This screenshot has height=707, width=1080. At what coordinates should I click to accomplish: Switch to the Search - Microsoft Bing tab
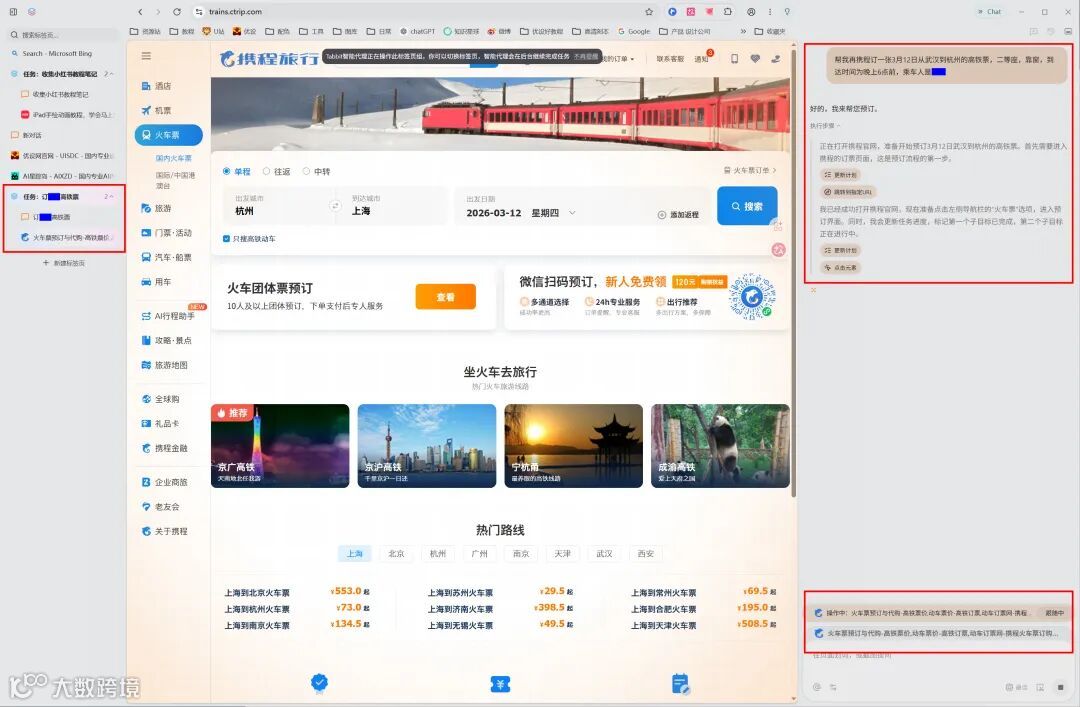tap(56, 54)
